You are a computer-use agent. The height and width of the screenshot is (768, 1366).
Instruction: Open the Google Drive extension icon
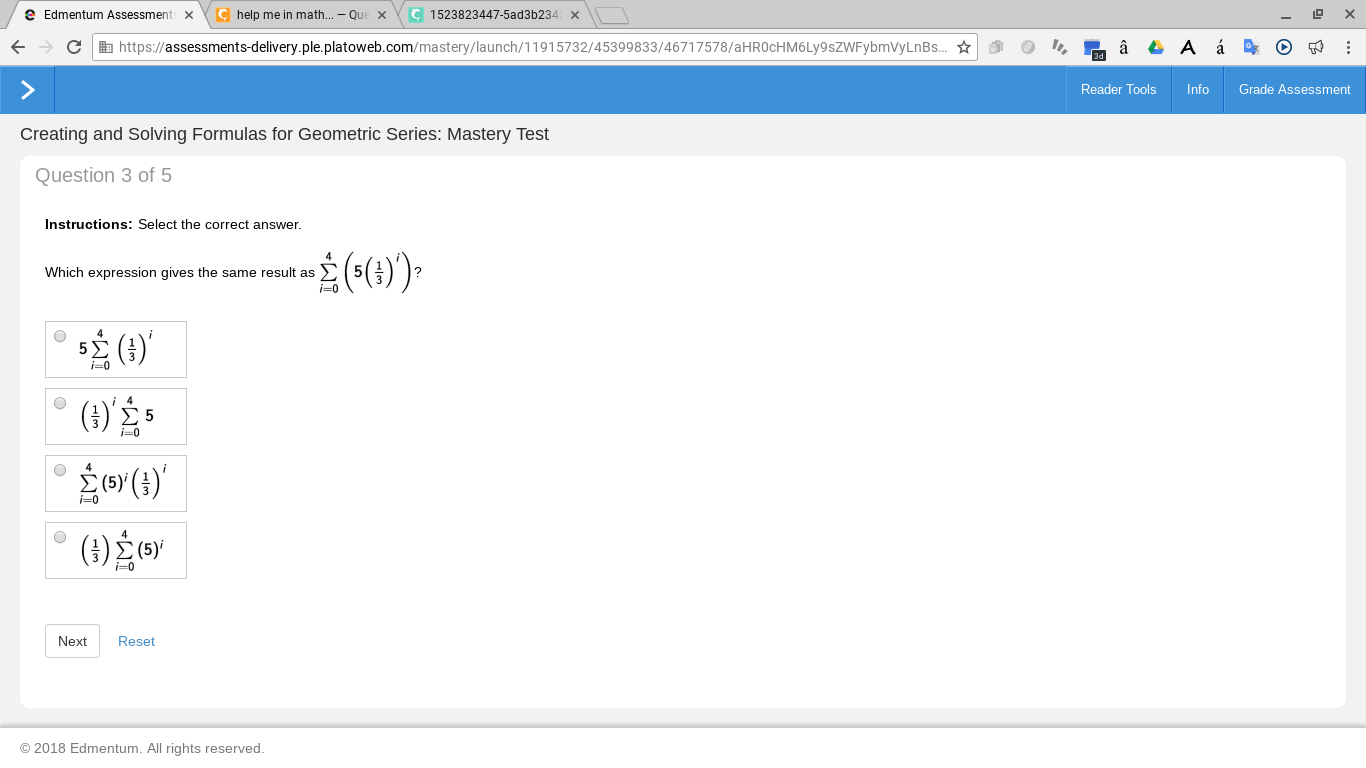[x=1156, y=47]
